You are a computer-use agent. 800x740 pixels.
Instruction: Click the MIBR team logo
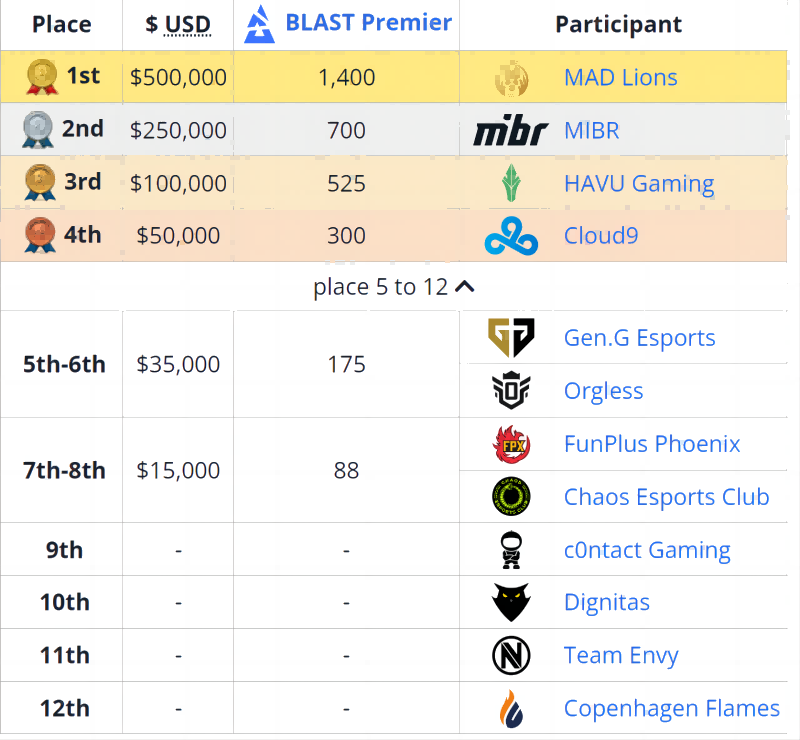pos(511,130)
